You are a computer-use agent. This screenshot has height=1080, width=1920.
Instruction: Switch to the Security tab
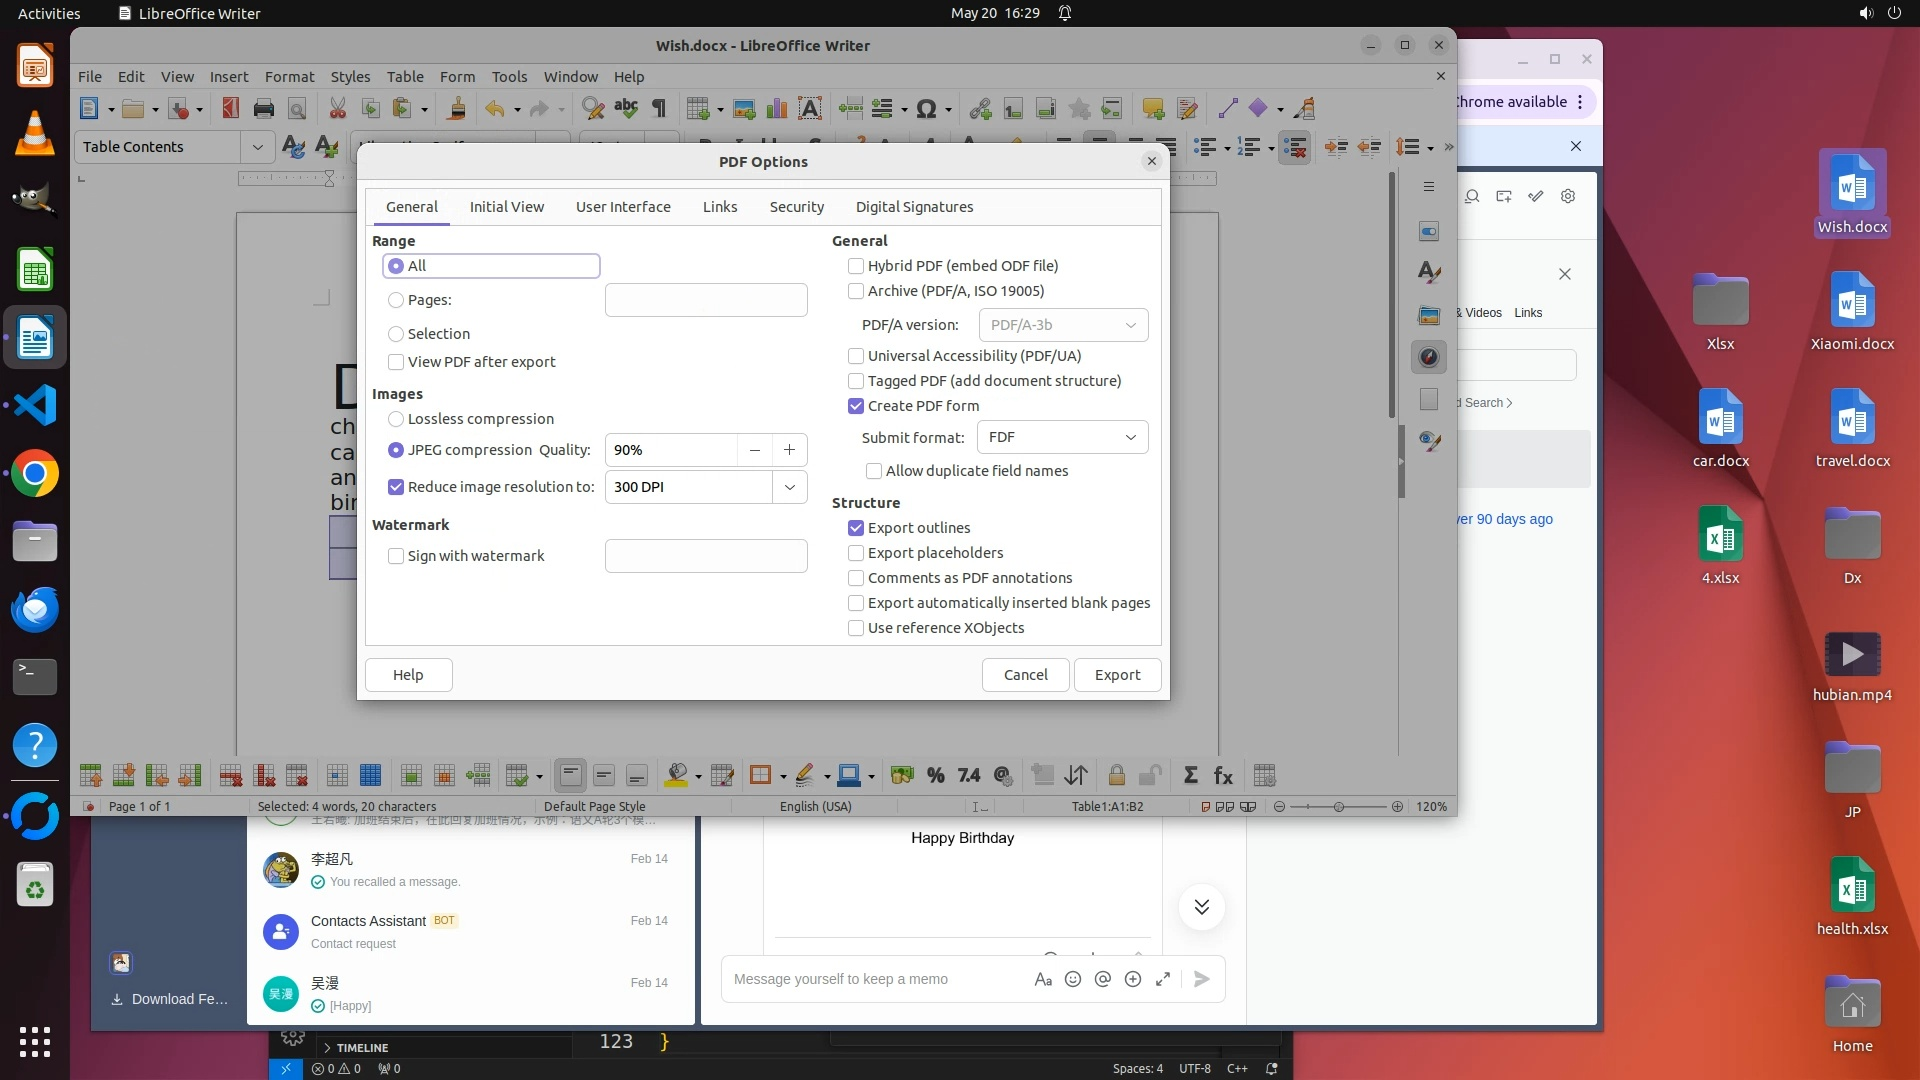point(796,207)
